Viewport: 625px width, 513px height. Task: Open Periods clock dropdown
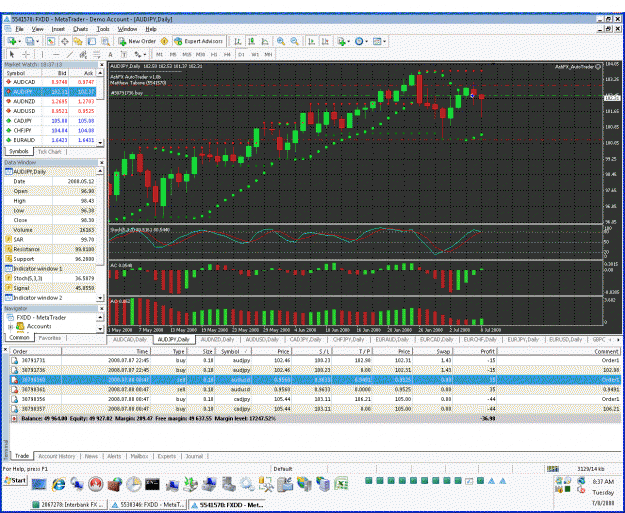tap(361, 41)
